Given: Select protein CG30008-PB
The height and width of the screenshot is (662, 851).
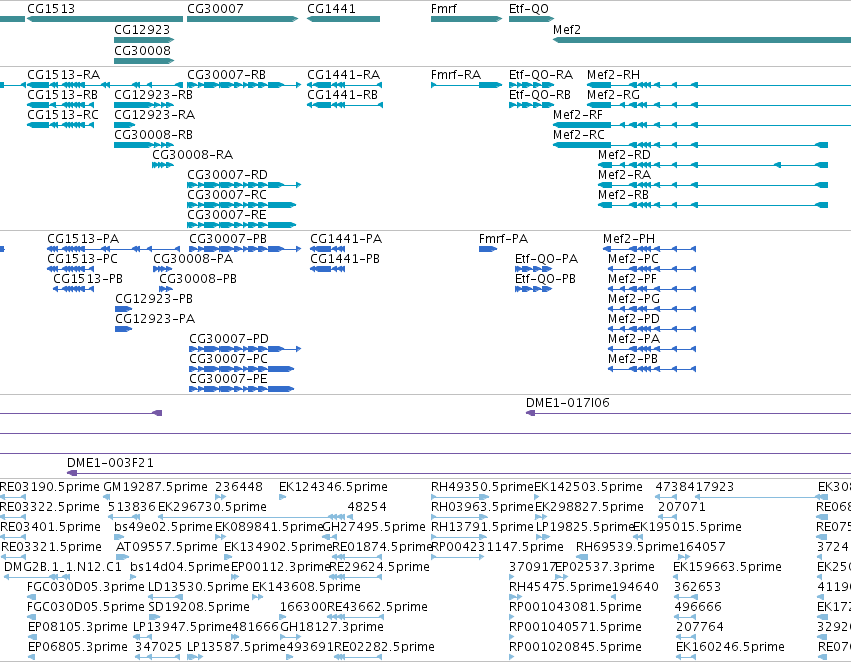Looking at the screenshot, I should pyautogui.click(x=198, y=279).
